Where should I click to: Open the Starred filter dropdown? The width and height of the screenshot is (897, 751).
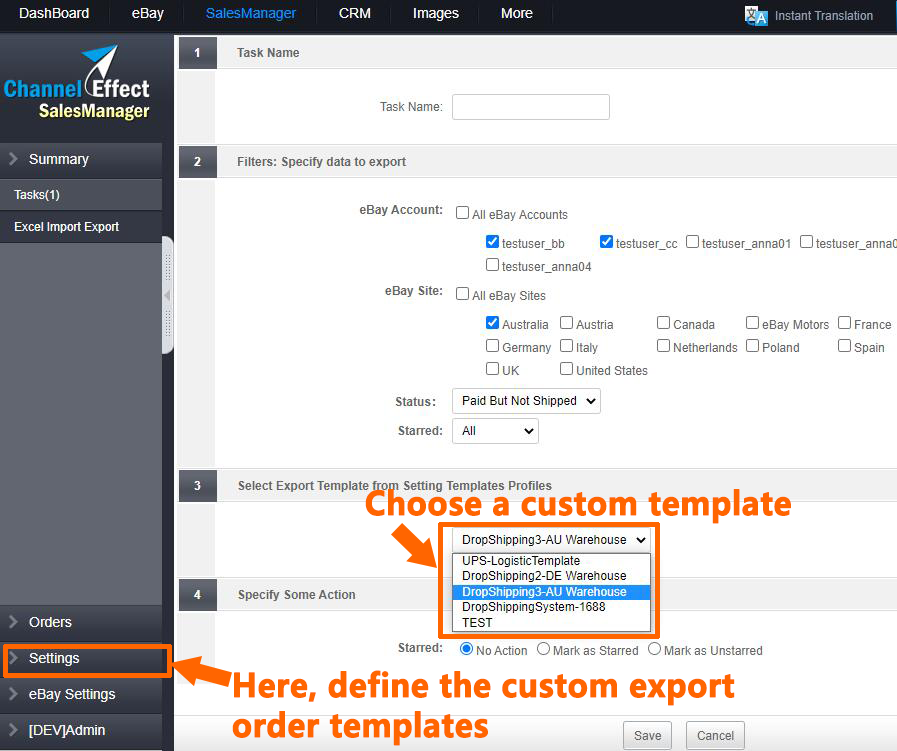[x=495, y=431]
